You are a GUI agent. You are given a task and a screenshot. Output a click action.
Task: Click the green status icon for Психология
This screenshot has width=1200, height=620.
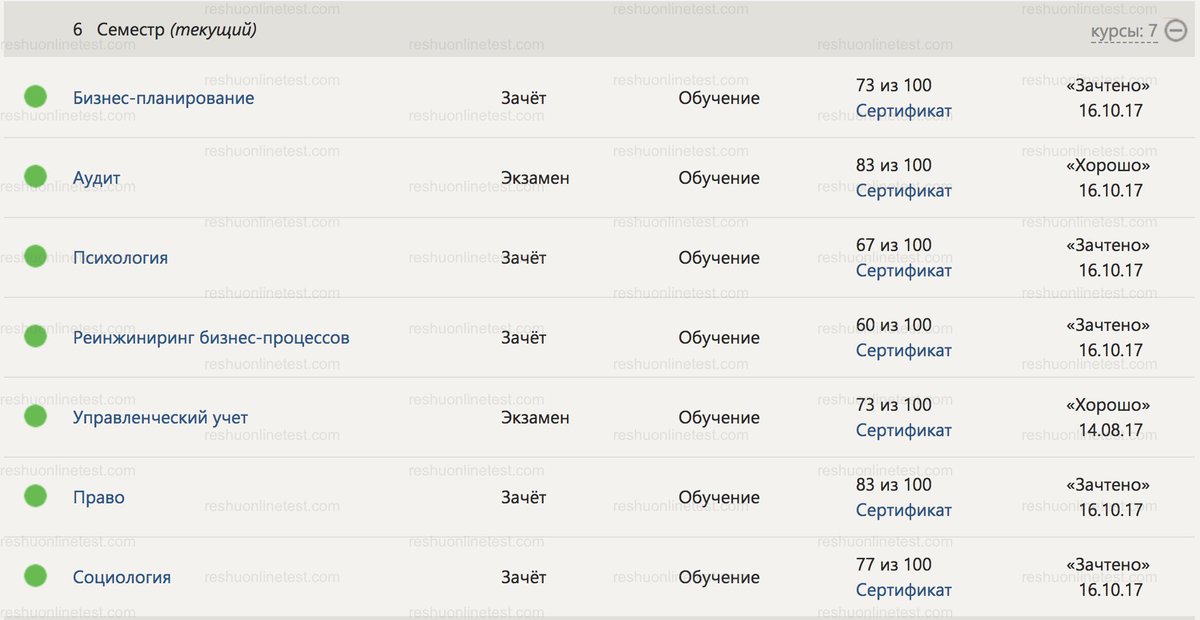35,256
